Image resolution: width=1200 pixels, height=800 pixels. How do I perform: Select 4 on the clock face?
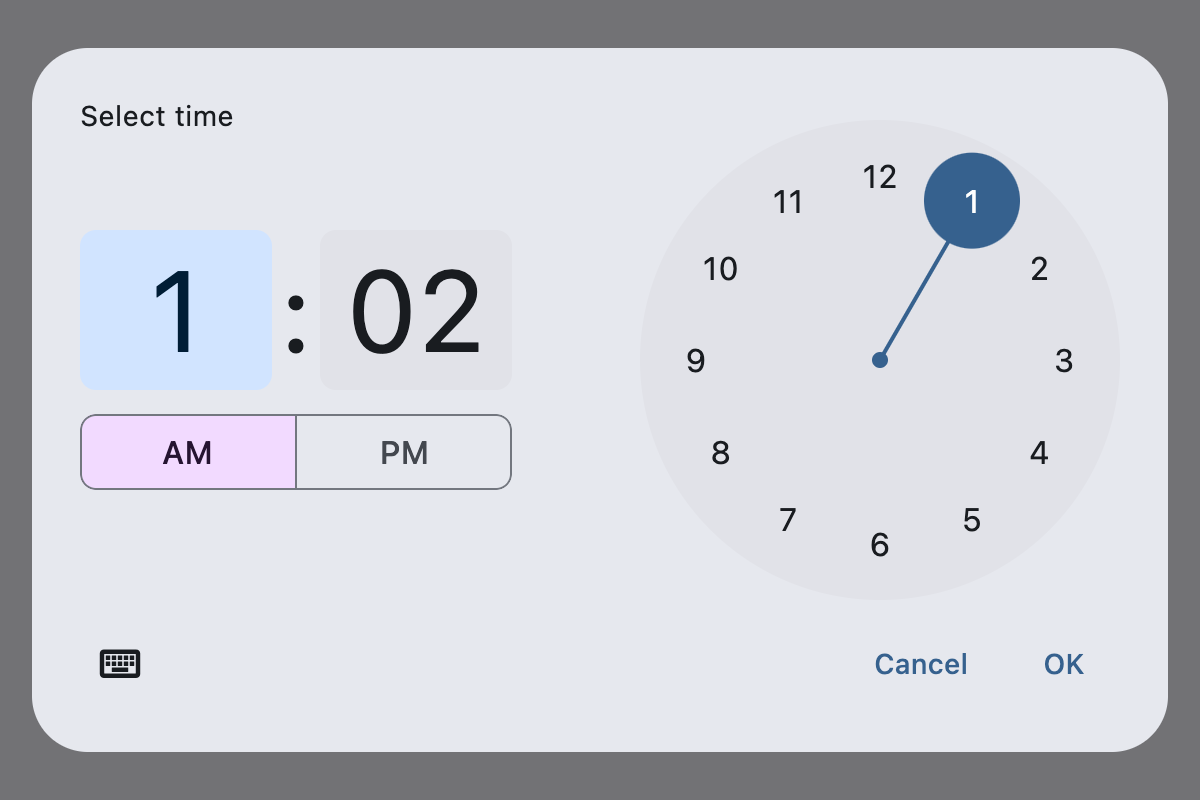[x=1038, y=453]
